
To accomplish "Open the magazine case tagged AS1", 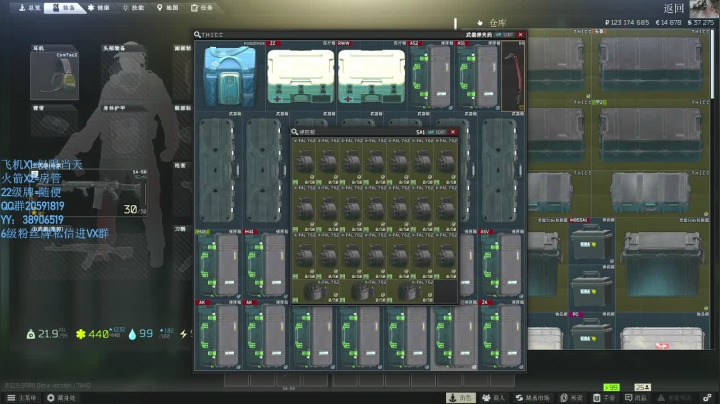I will (478, 75).
